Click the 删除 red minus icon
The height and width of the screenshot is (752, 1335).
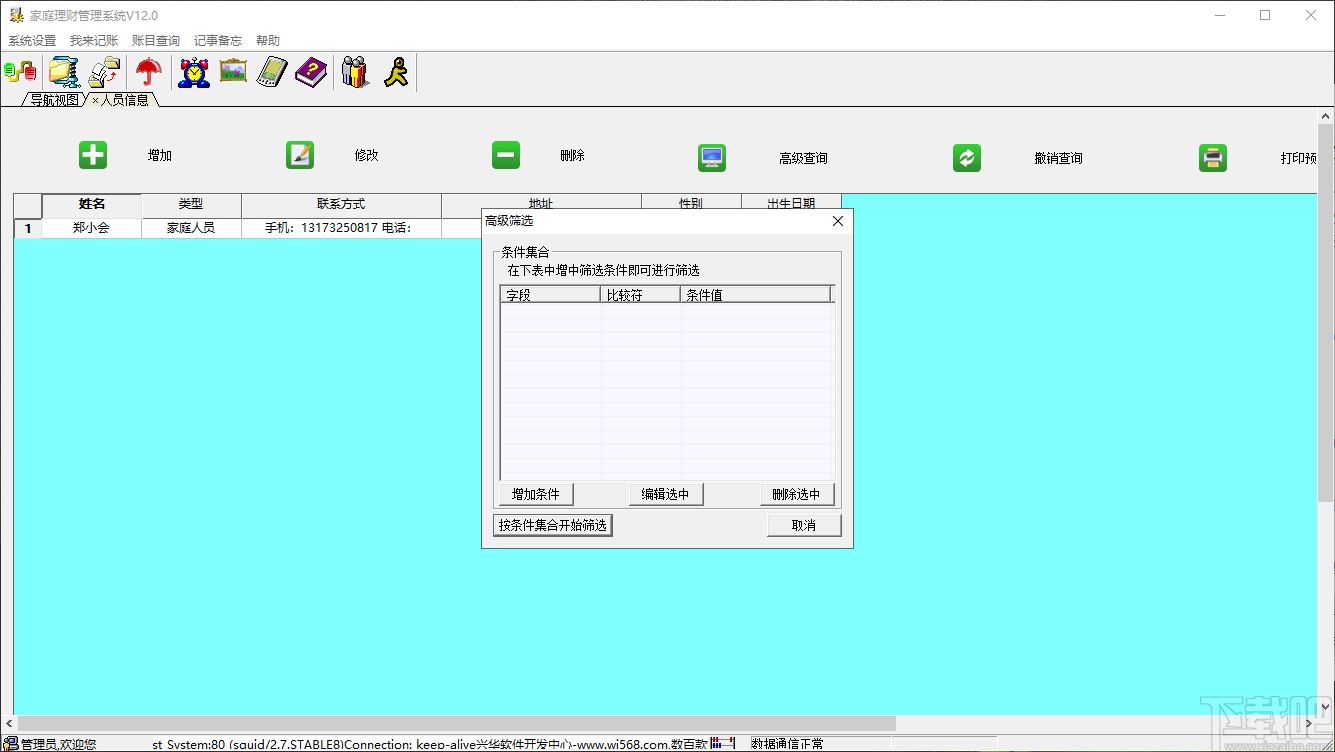[505, 154]
